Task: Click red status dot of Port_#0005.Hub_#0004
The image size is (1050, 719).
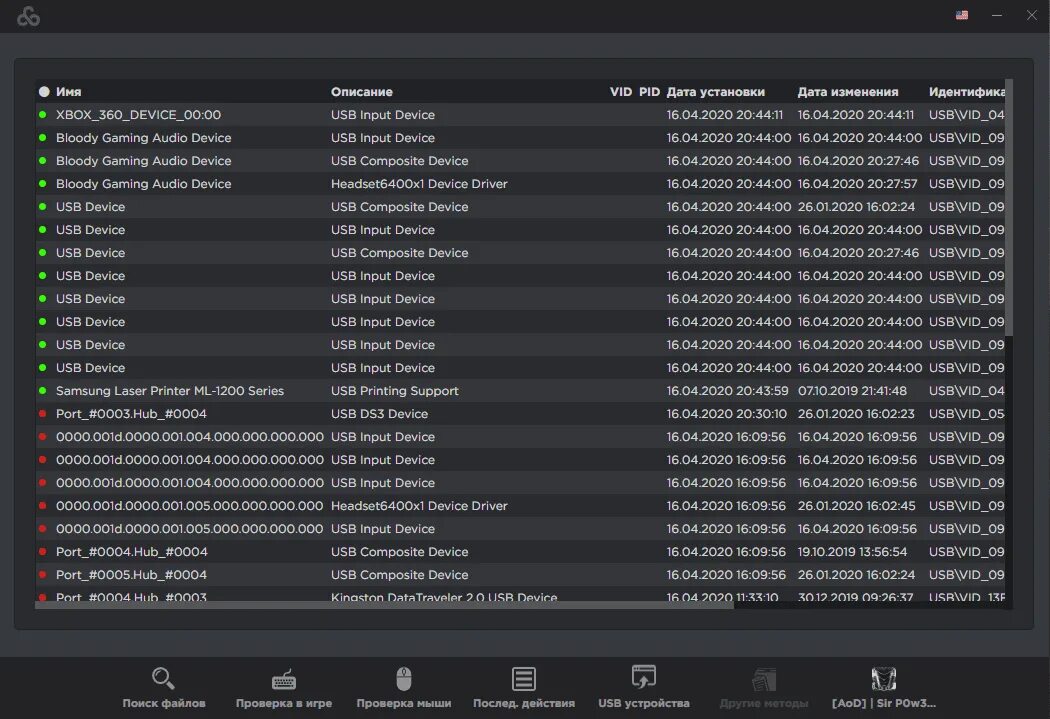Action: [43, 574]
